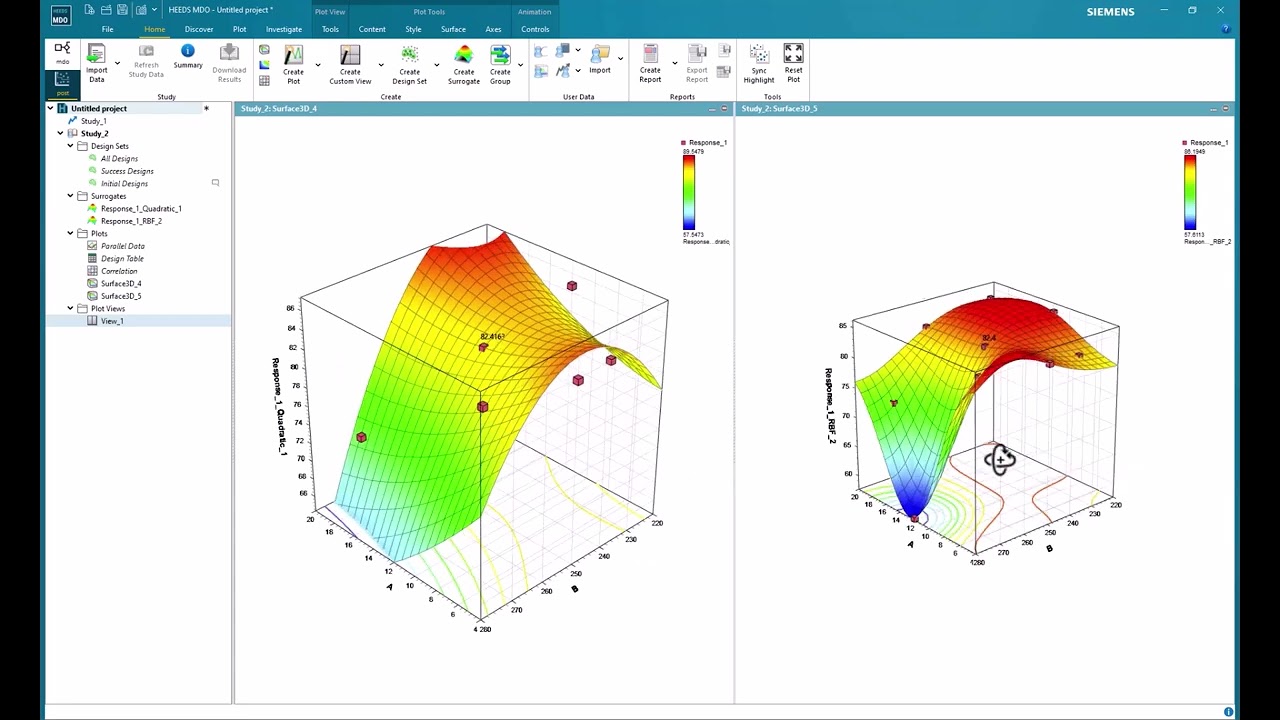
Task: Switch to the Investigate tab
Action: pyautogui.click(x=284, y=29)
